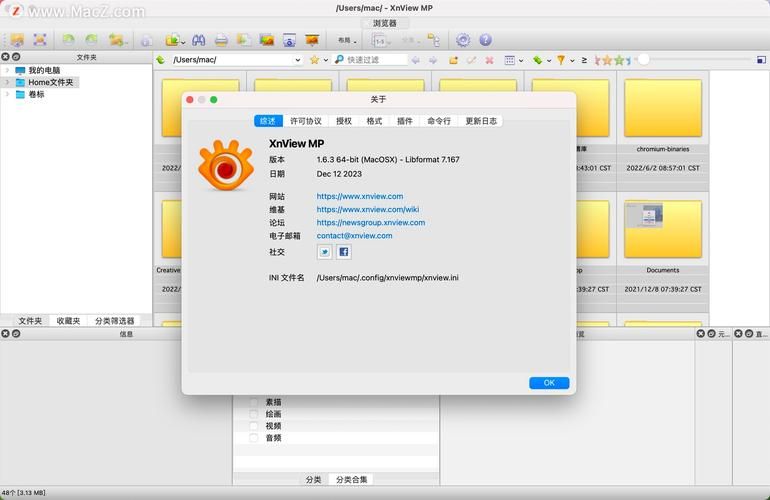The height and width of the screenshot is (500, 770).
Task: Click the Rotate left green icon
Action: point(68,40)
